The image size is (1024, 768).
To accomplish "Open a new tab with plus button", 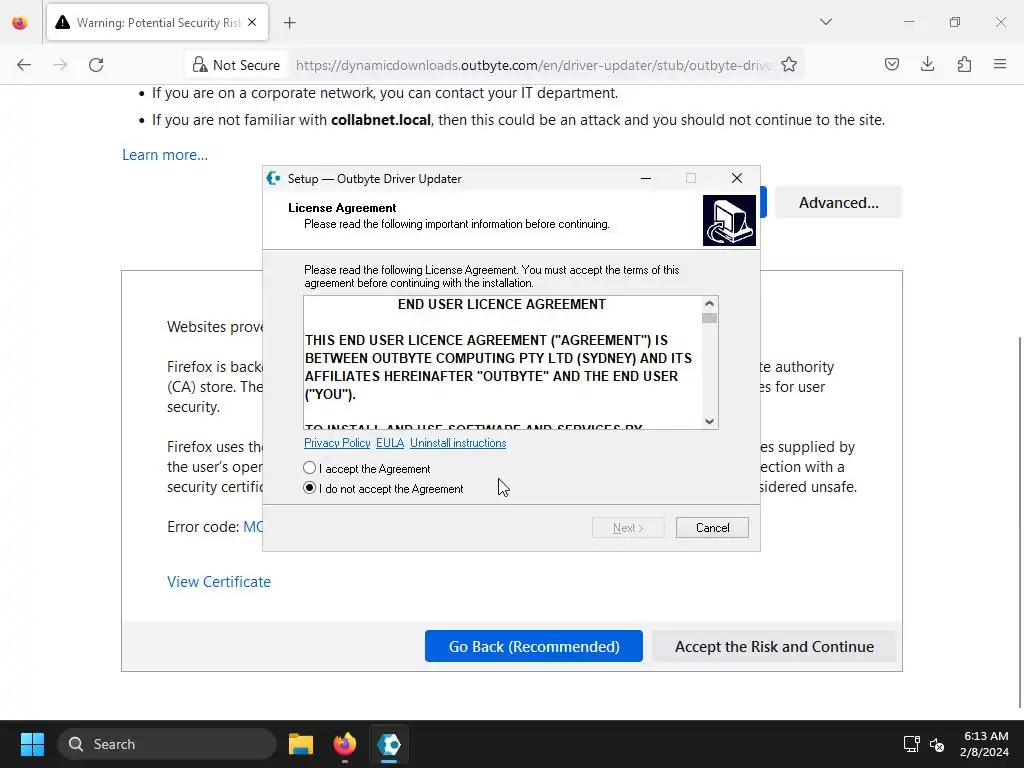I will click(x=290, y=23).
